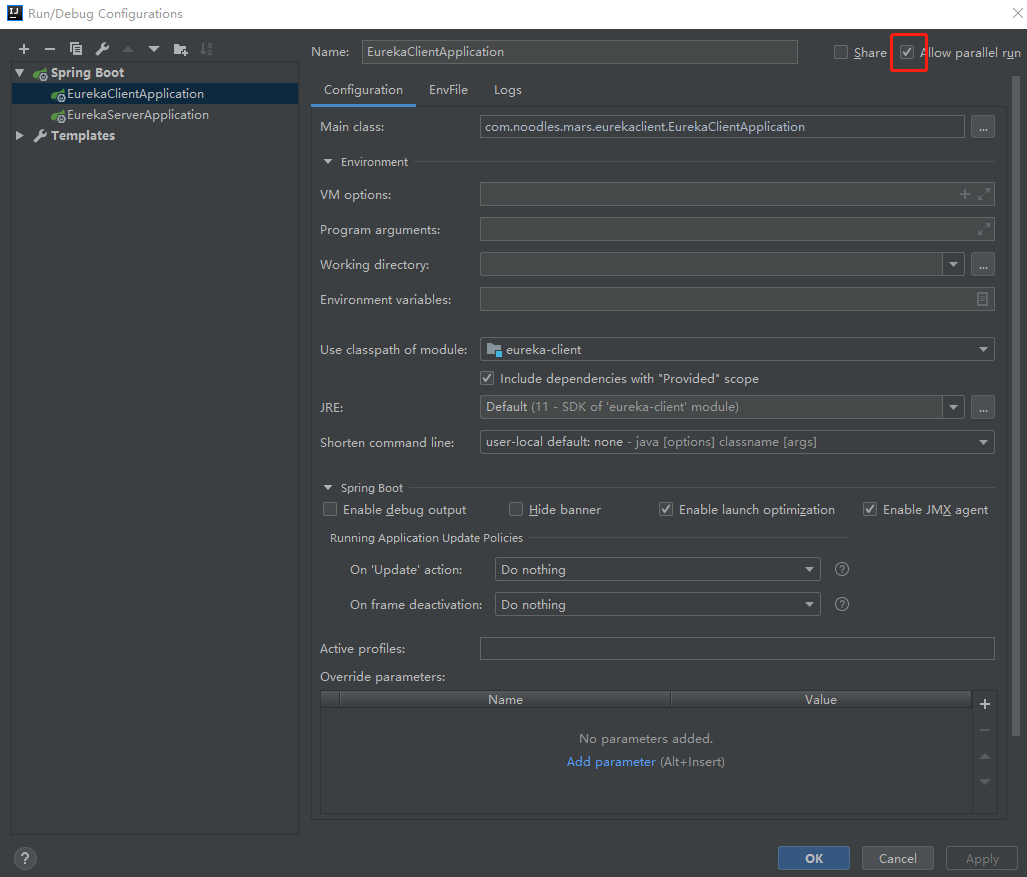
Task: Click the Move to folder icon
Action: 180,49
